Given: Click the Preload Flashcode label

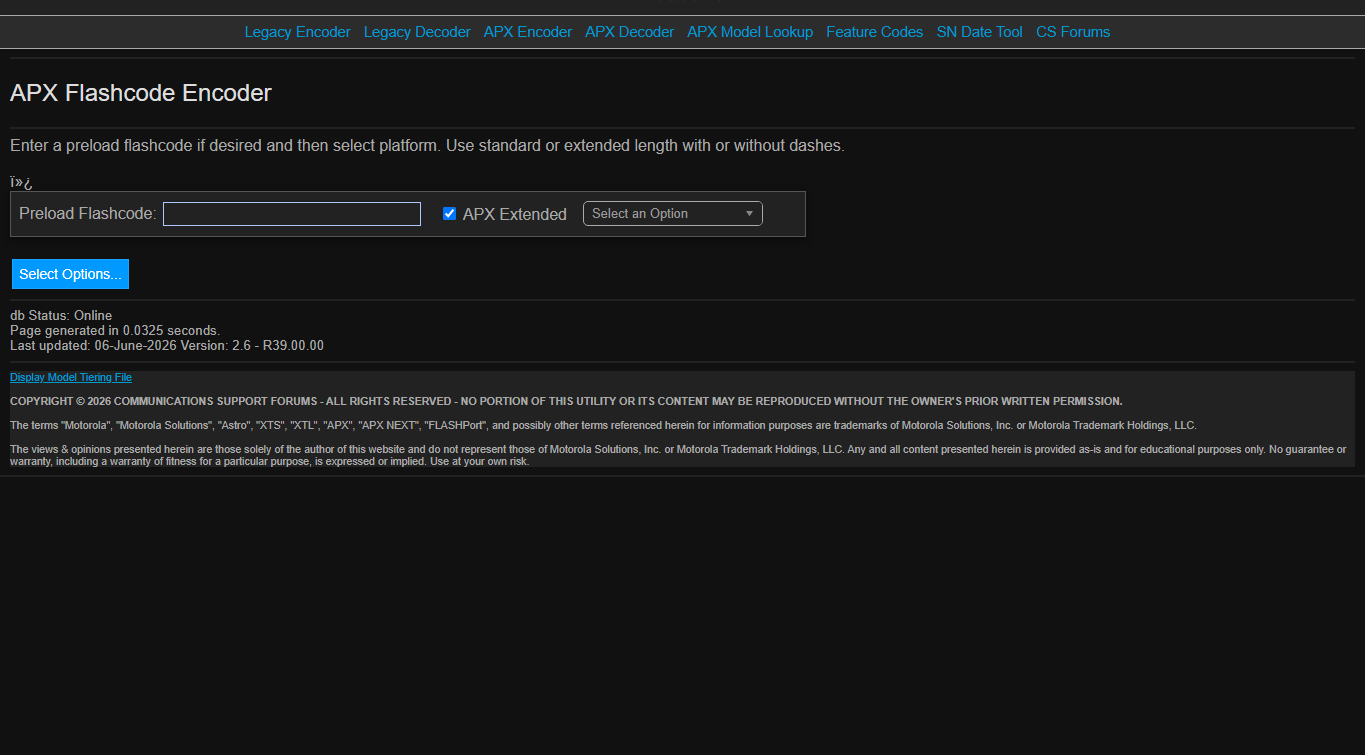Looking at the screenshot, I should click(88, 214).
